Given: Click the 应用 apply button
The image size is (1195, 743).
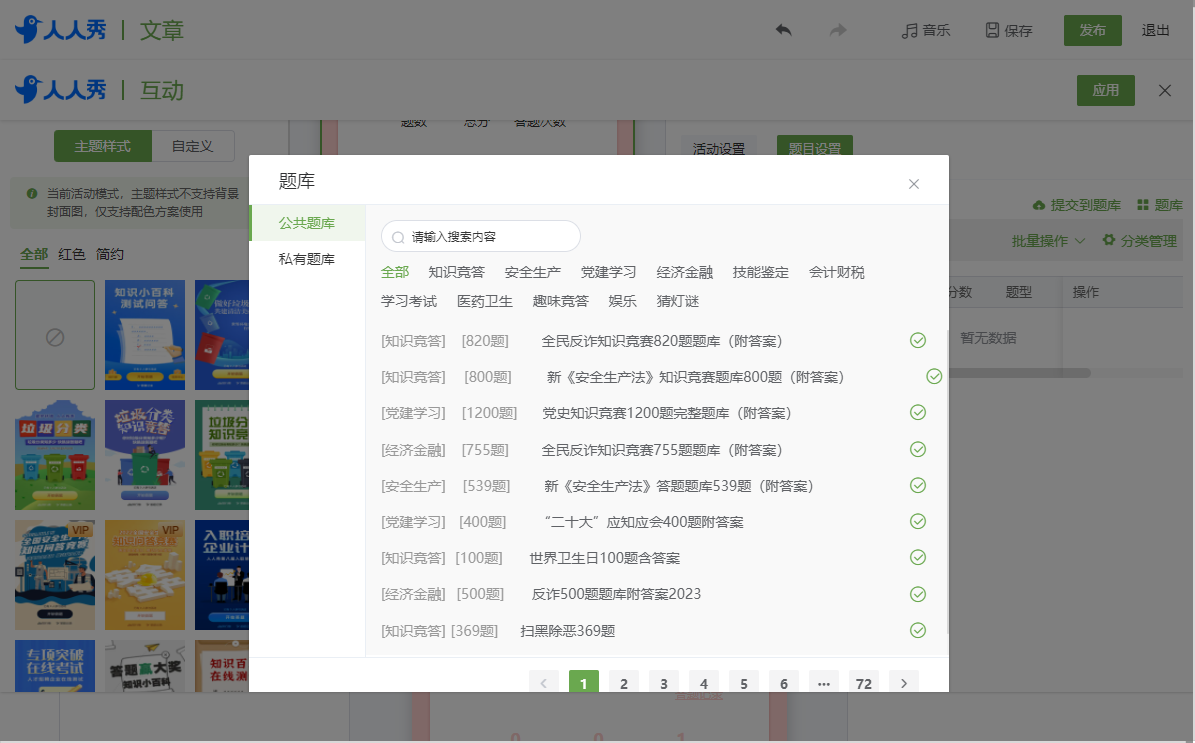Looking at the screenshot, I should tap(1106, 90).
